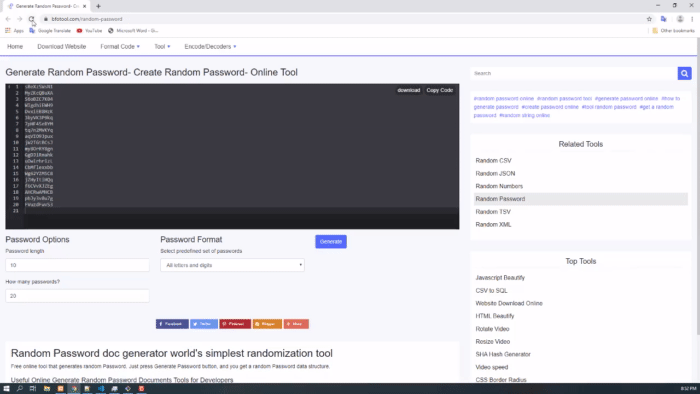Screen dimensions: 700x394
Task: Open HTML Beautify tool
Action: [x=495, y=316]
